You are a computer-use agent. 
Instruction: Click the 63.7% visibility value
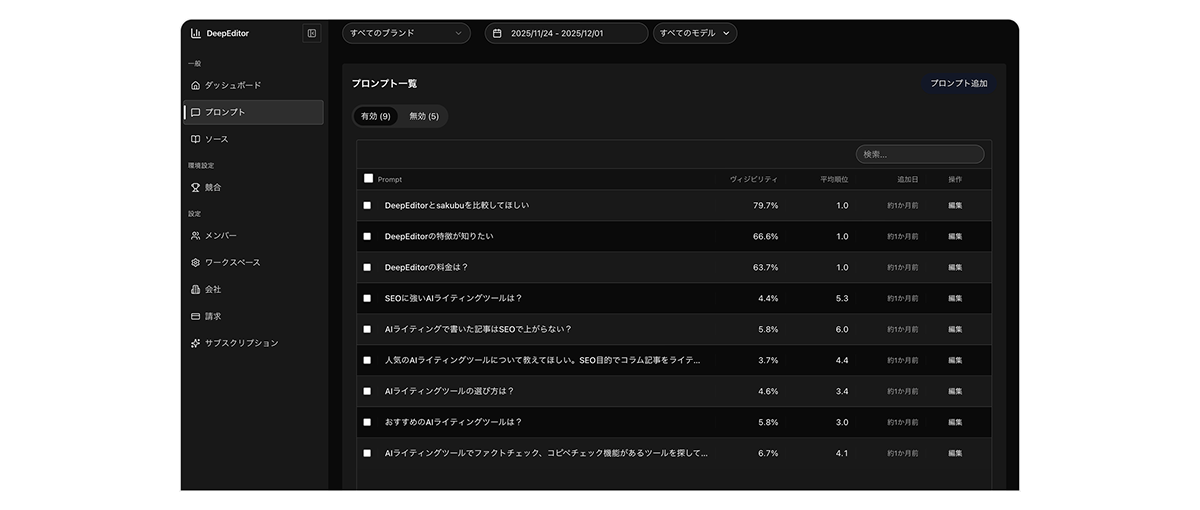pos(765,267)
